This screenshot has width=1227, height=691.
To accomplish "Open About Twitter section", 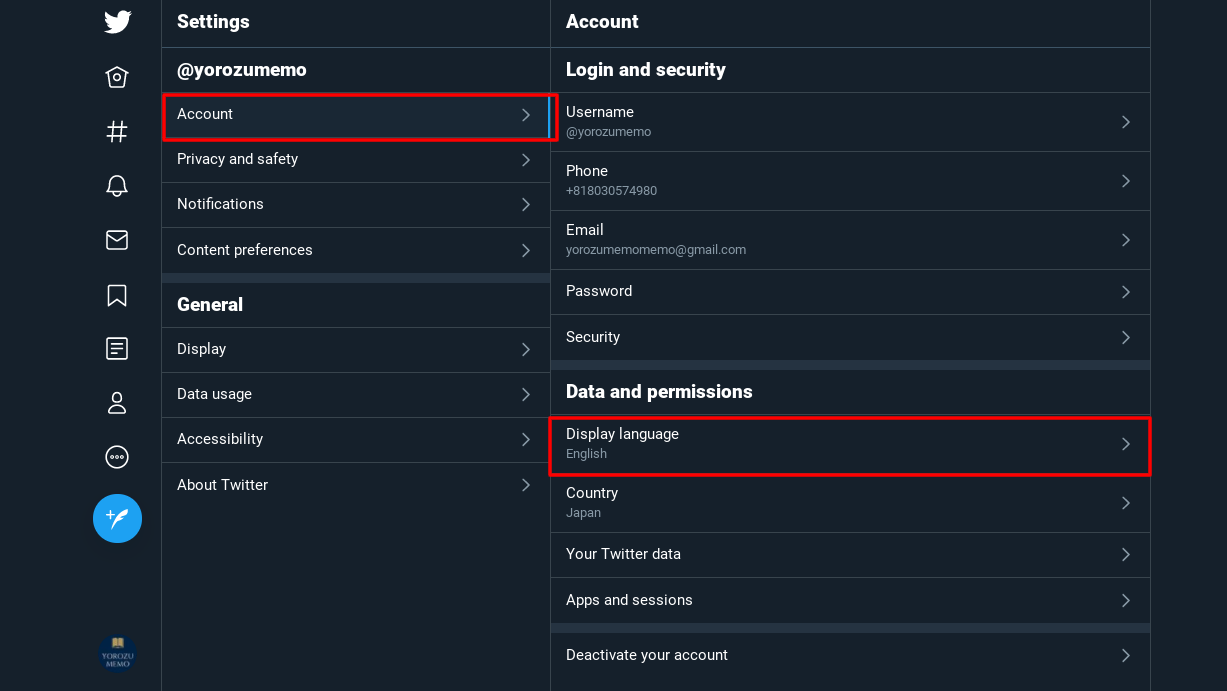I will 356,485.
